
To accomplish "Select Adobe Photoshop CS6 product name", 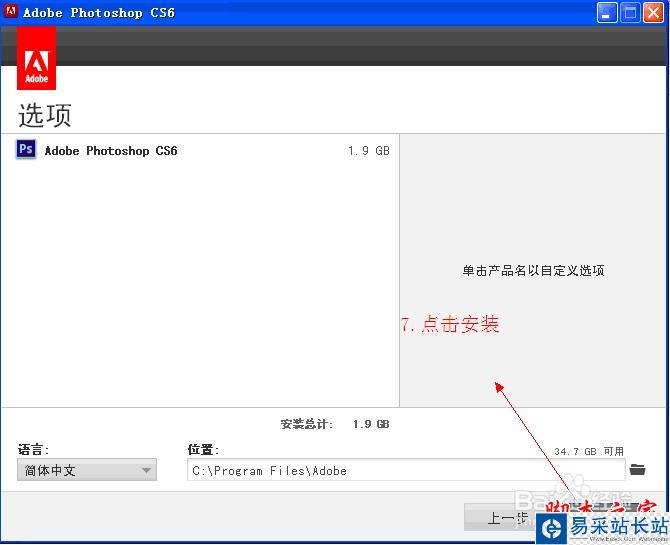I will [111, 151].
